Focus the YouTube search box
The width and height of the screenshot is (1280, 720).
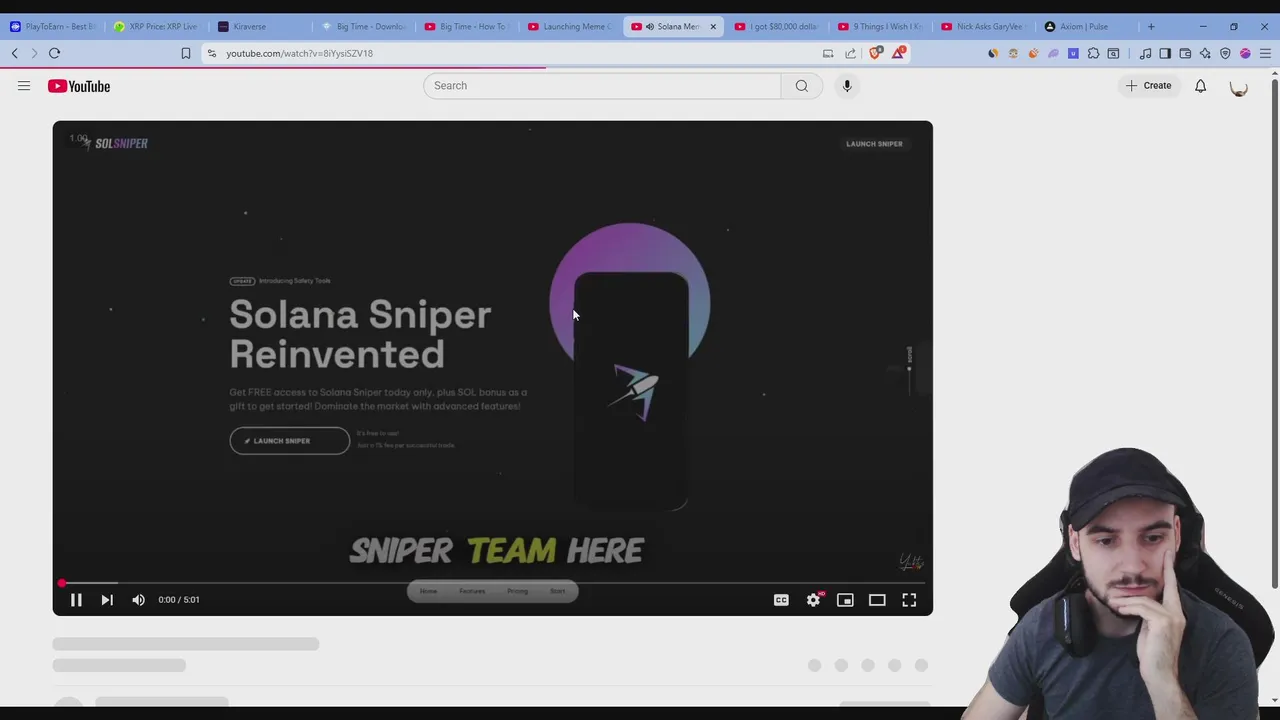tap(602, 86)
